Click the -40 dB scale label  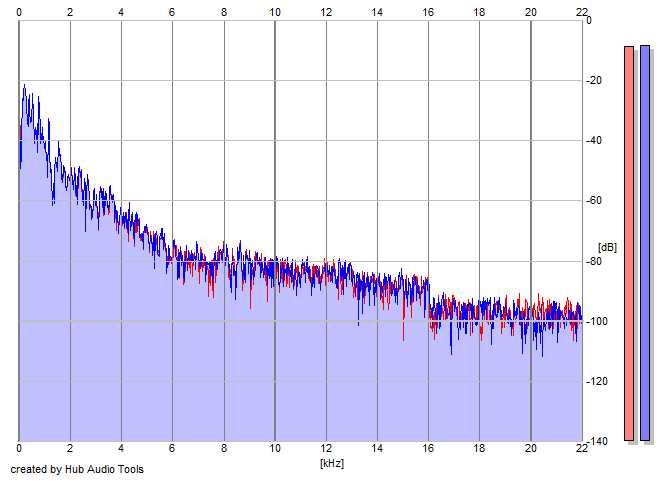tap(594, 141)
